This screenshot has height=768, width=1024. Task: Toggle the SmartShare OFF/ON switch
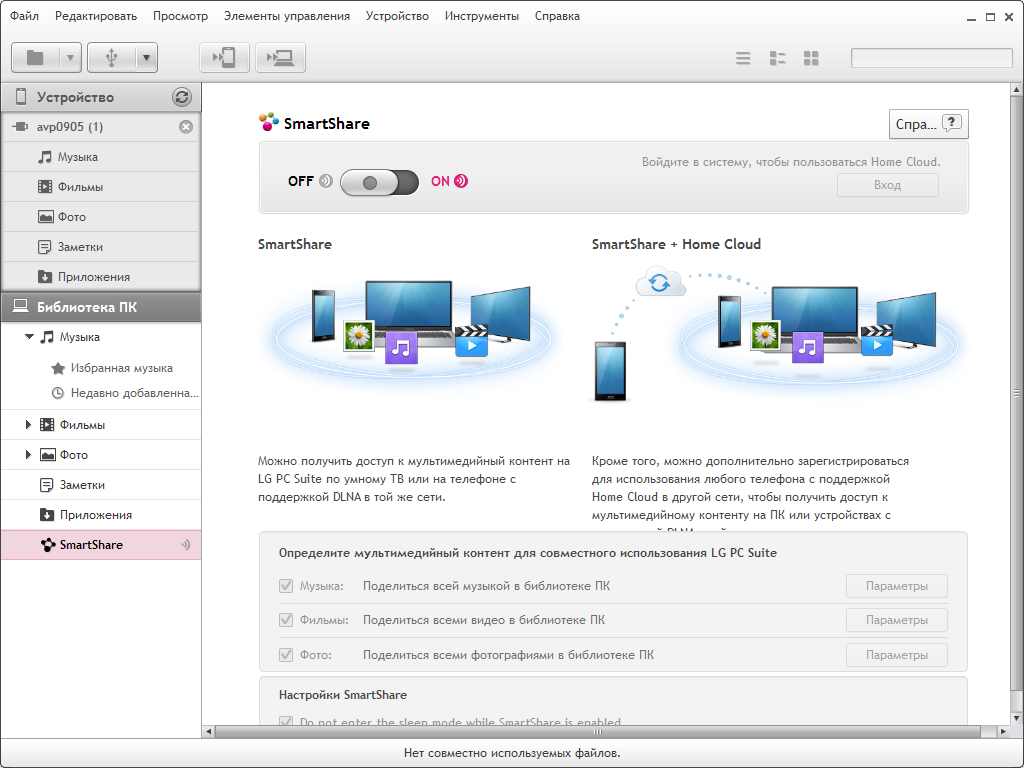[379, 183]
